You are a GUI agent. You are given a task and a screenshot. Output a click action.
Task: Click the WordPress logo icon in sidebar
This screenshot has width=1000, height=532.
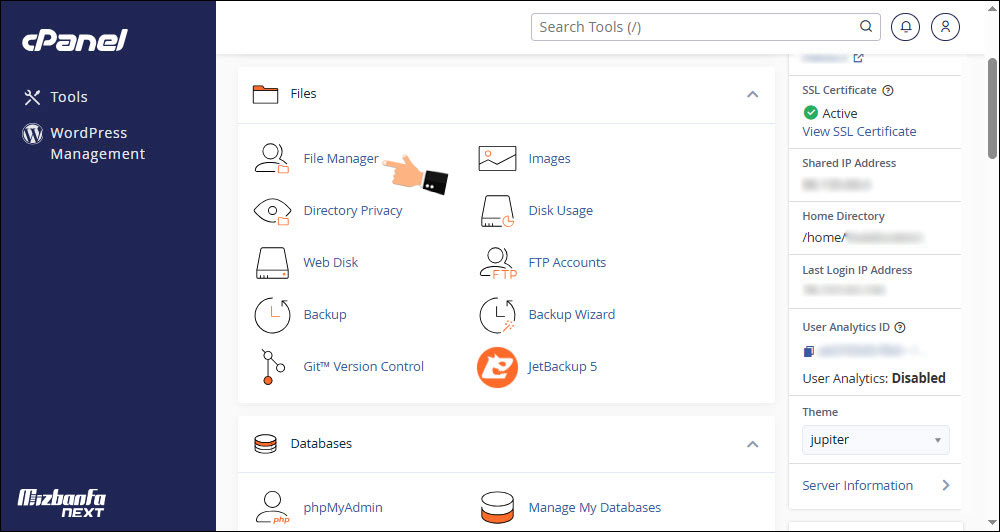click(x=33, y=133)
